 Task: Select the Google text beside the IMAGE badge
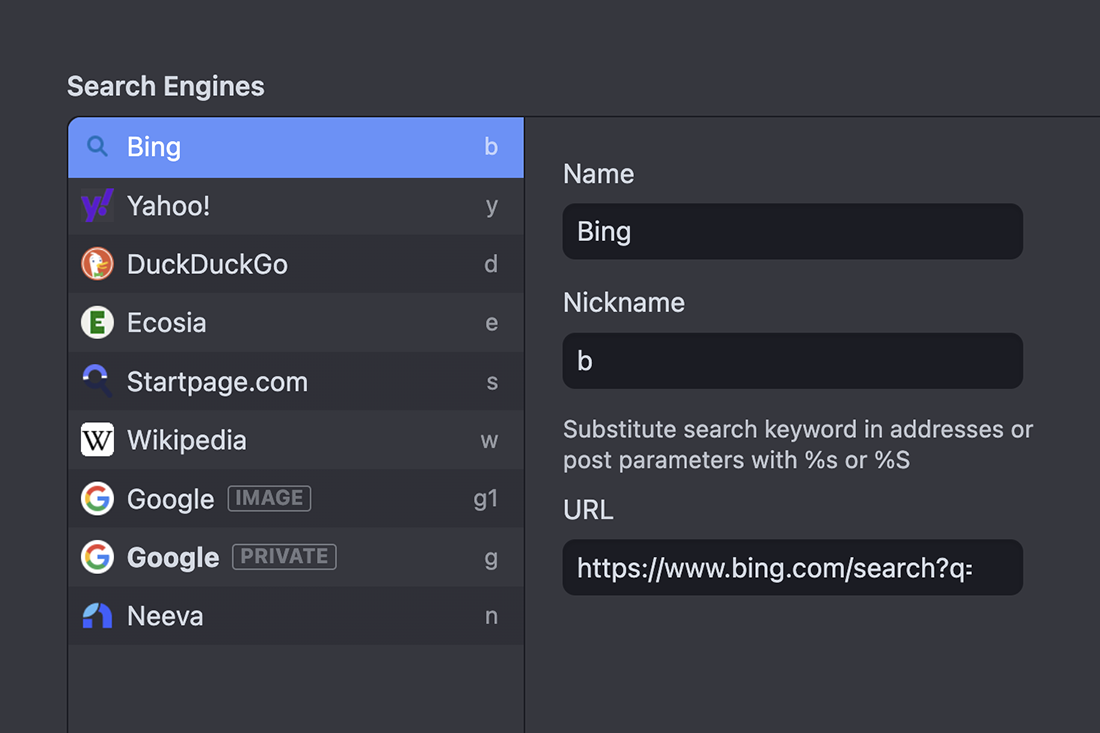pos(170,499)
